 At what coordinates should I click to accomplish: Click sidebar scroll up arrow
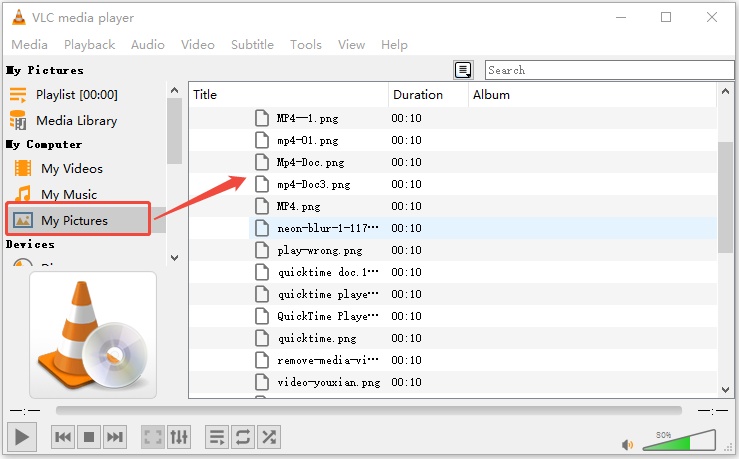[x=174, y=90]
